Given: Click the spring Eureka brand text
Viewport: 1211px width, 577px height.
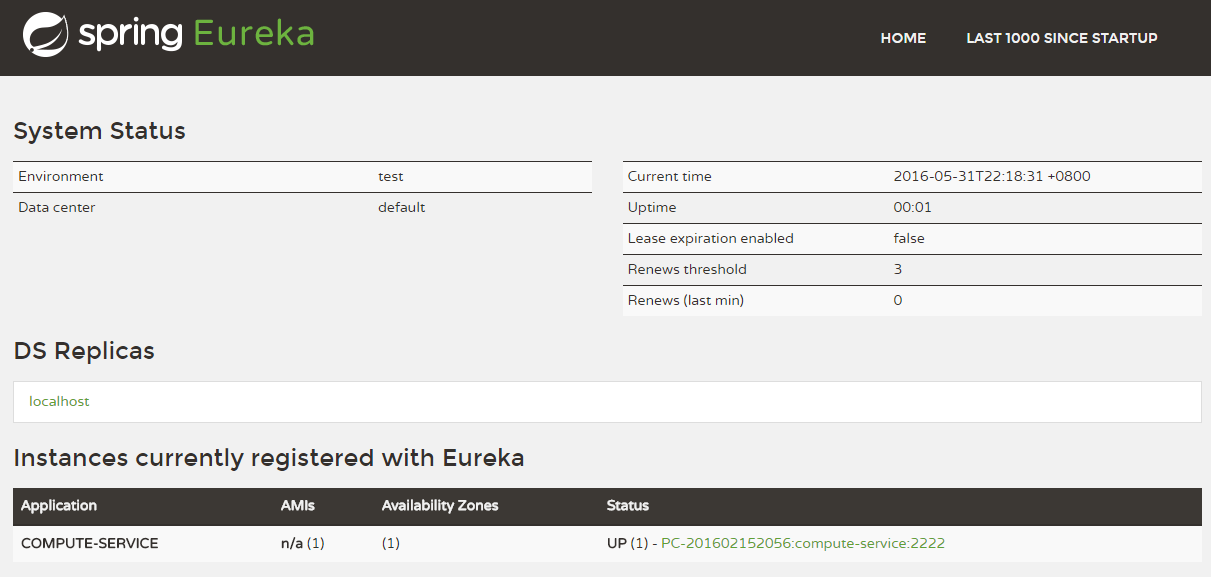Looking at the screenshot, I should pyautogui.click(x=196, y=34).
